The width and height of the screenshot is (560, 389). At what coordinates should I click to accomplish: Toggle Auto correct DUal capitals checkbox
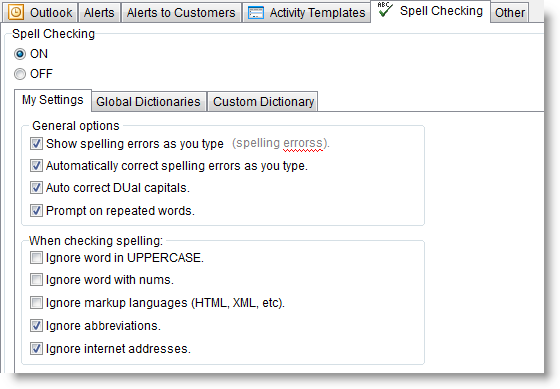(36, 188)
